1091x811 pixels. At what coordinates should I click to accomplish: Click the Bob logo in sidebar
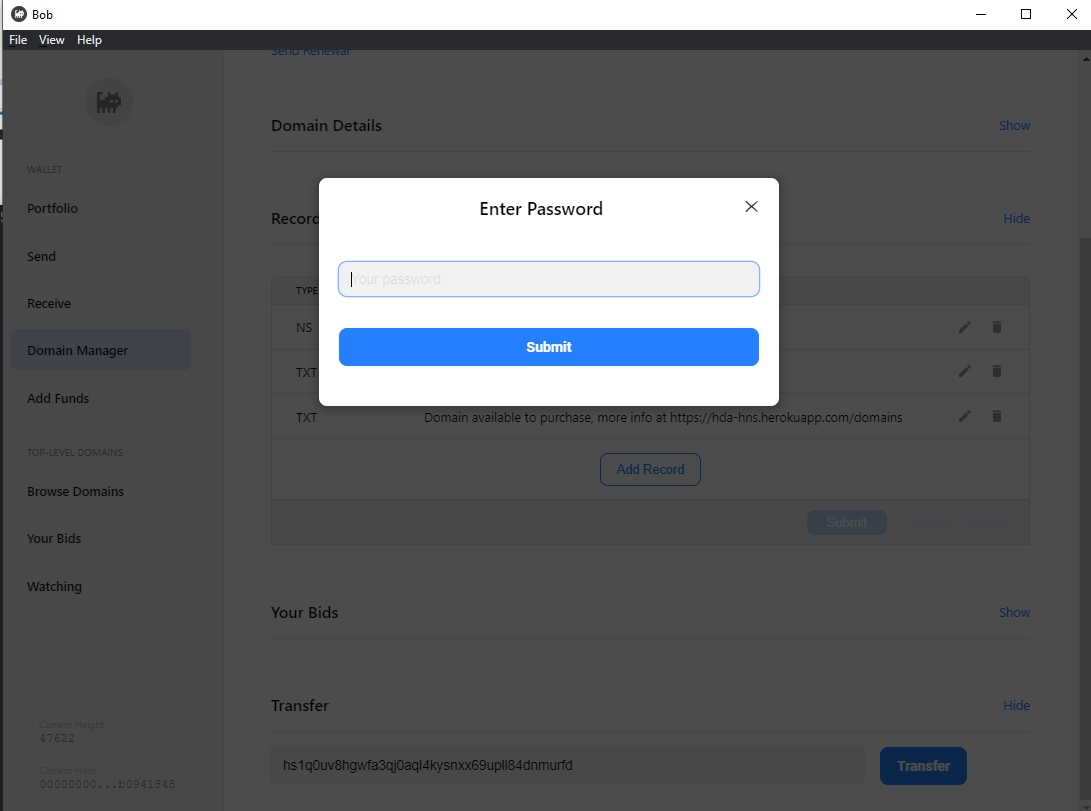tap(109, 101)
